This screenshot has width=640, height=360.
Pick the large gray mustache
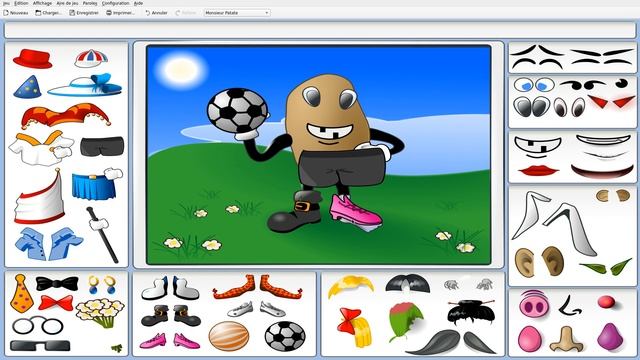tap(451, 342)
